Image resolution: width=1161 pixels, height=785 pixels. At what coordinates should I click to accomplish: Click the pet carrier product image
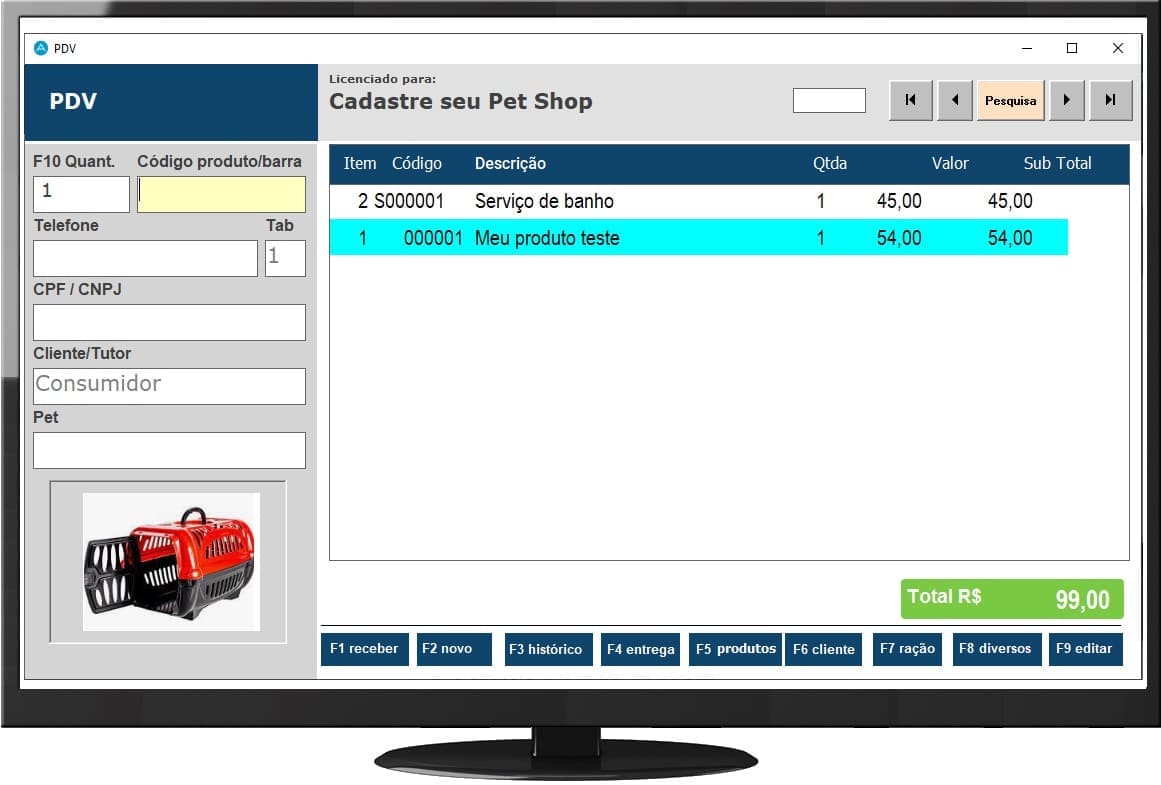click(169, 561)
